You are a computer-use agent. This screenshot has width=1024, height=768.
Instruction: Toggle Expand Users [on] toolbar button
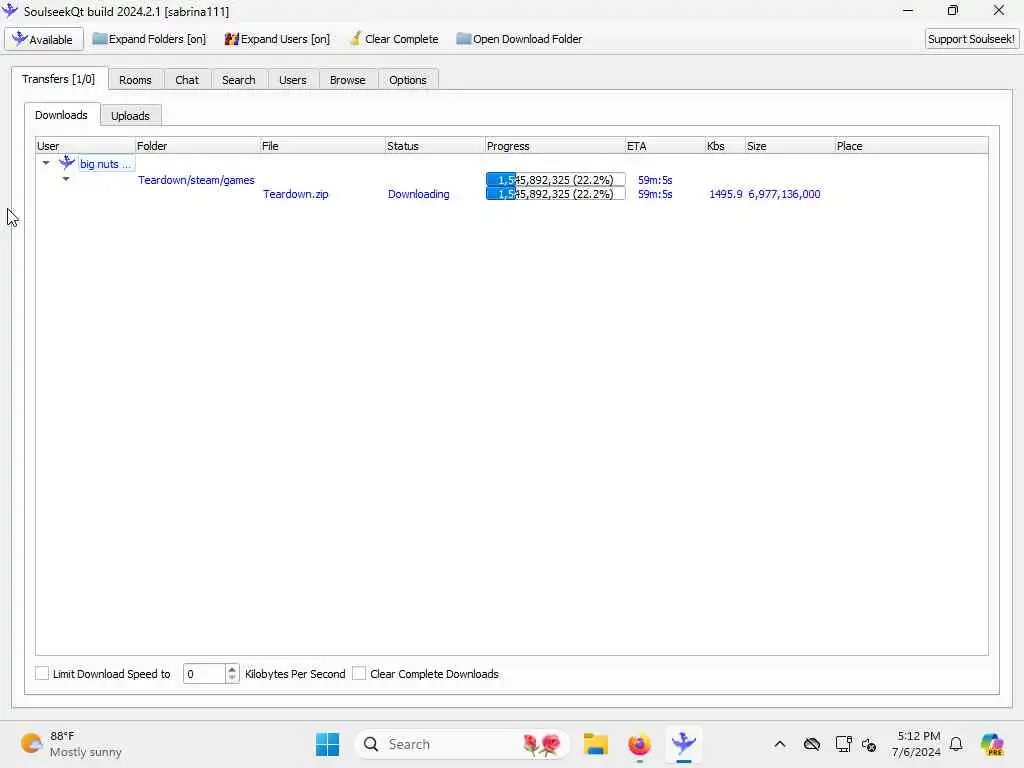tap(277, 39)
